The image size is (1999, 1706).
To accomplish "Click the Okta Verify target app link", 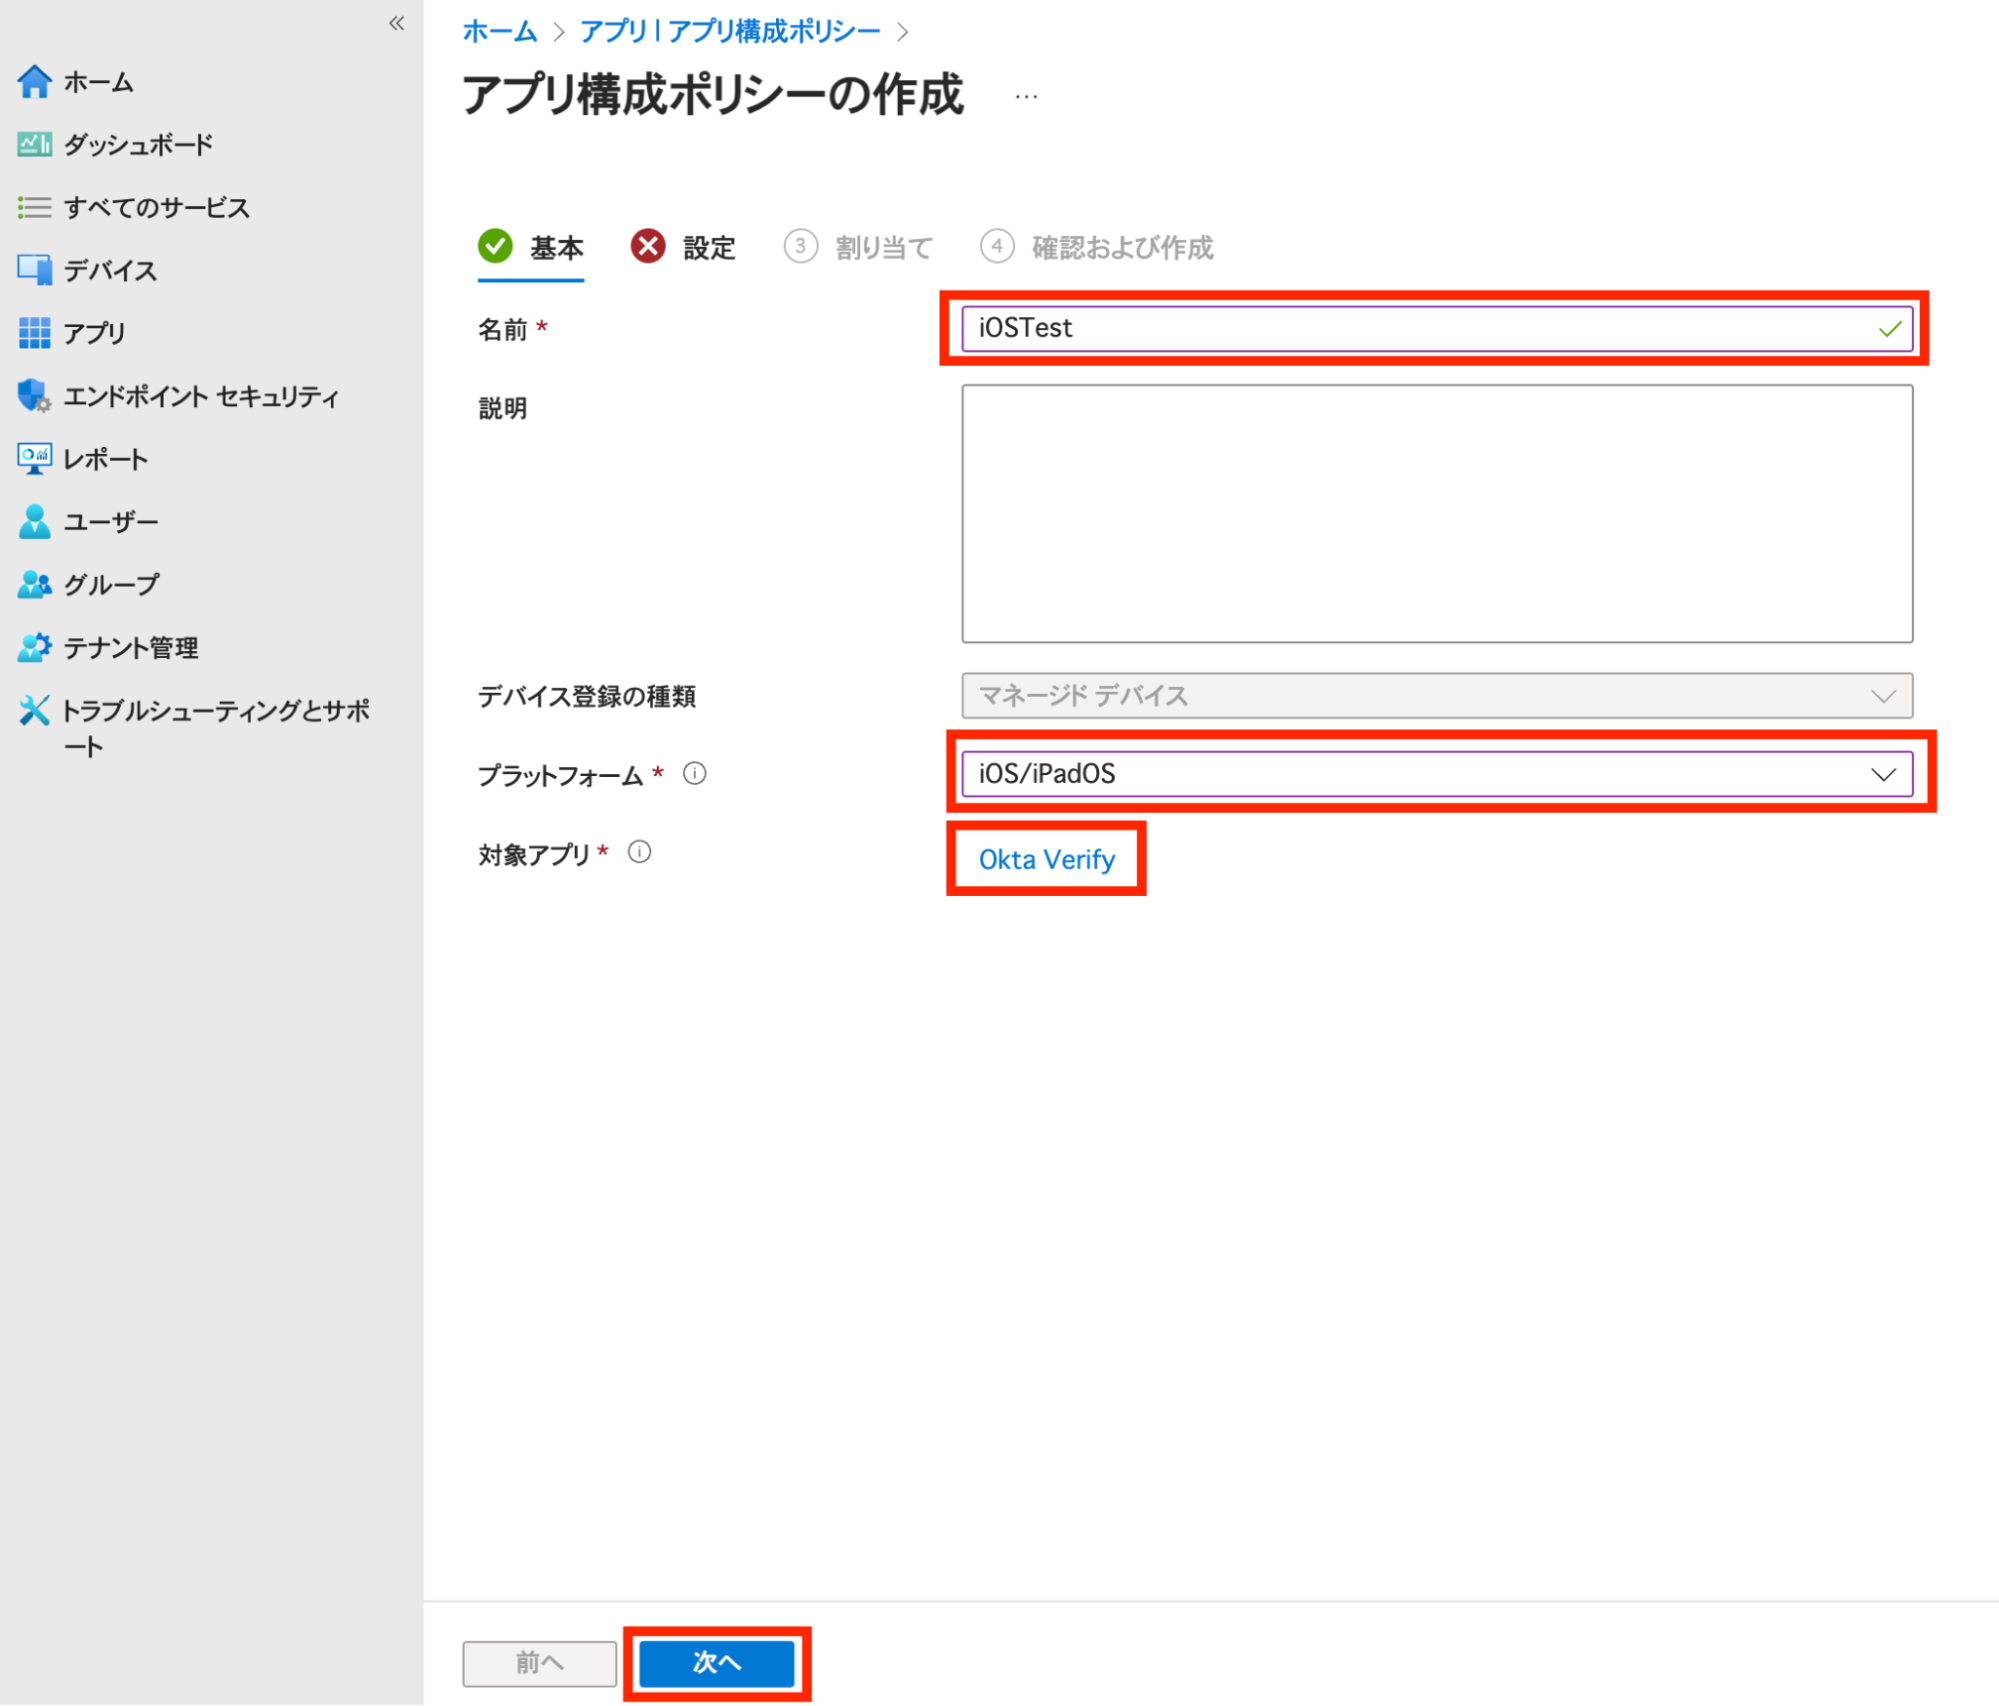I will 1046,860.
